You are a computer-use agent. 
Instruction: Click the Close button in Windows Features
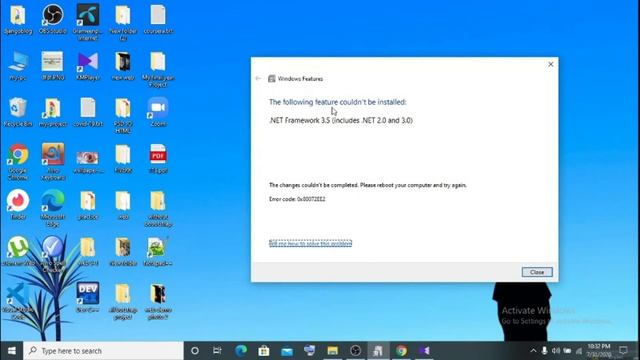click(x=537, y=272)
